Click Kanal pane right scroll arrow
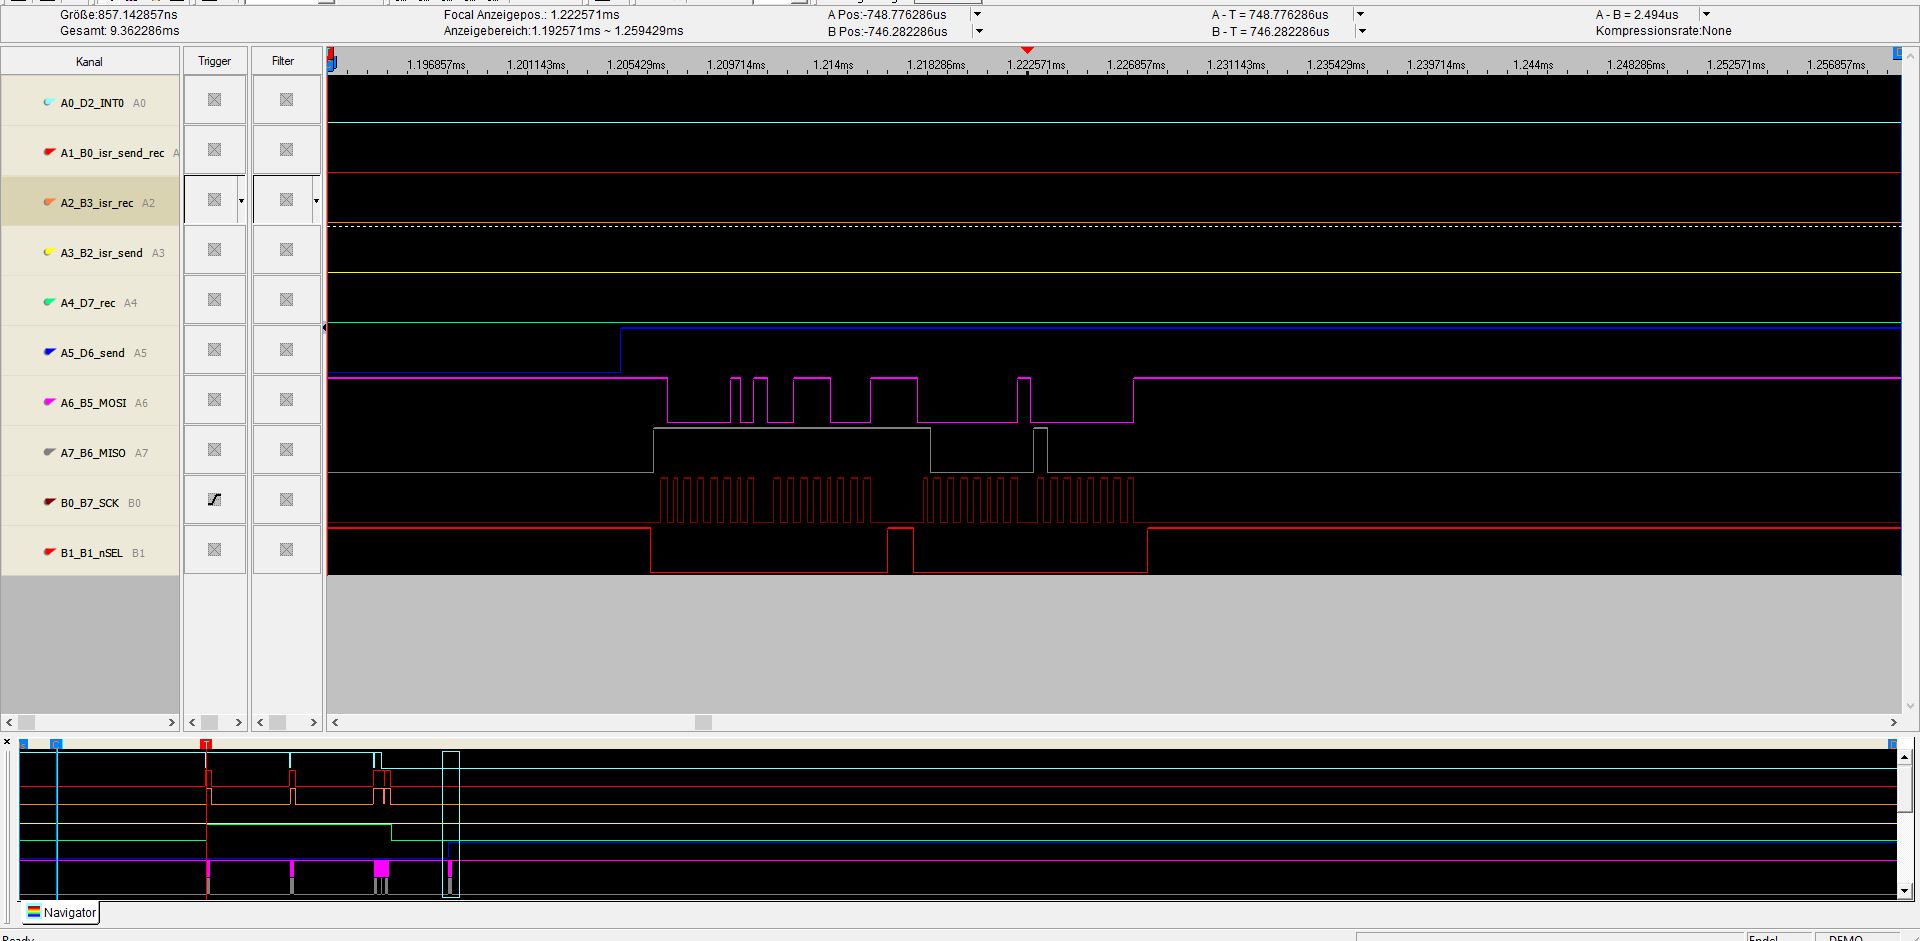This screenshot has width=1920, height=941. [x=171, y=722]
